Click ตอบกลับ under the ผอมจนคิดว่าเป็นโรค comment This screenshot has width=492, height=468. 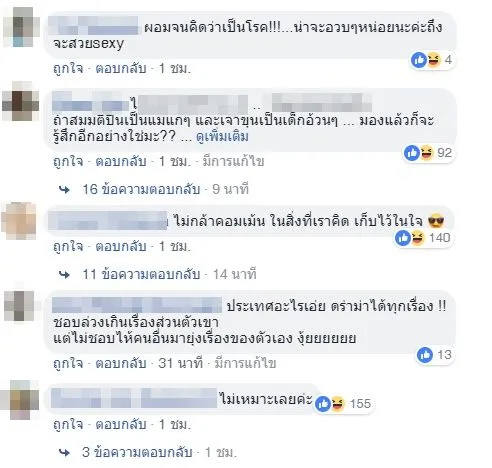[x=121, y=69]
